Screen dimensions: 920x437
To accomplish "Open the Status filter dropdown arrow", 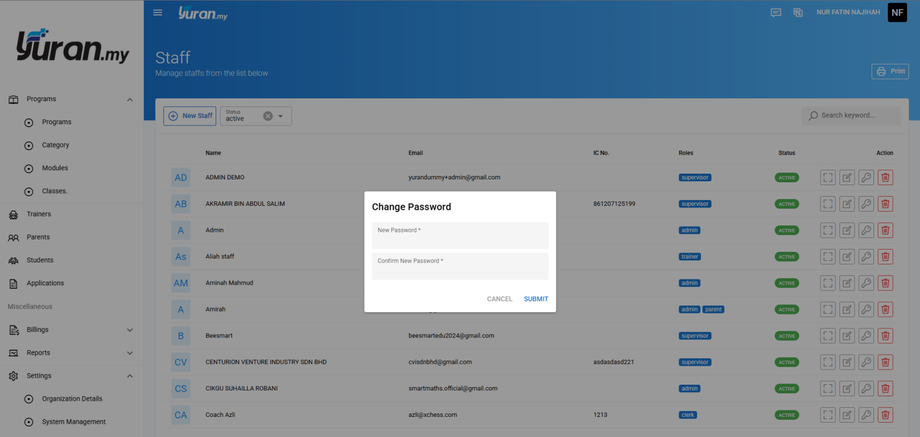I will tap(281, 116).
